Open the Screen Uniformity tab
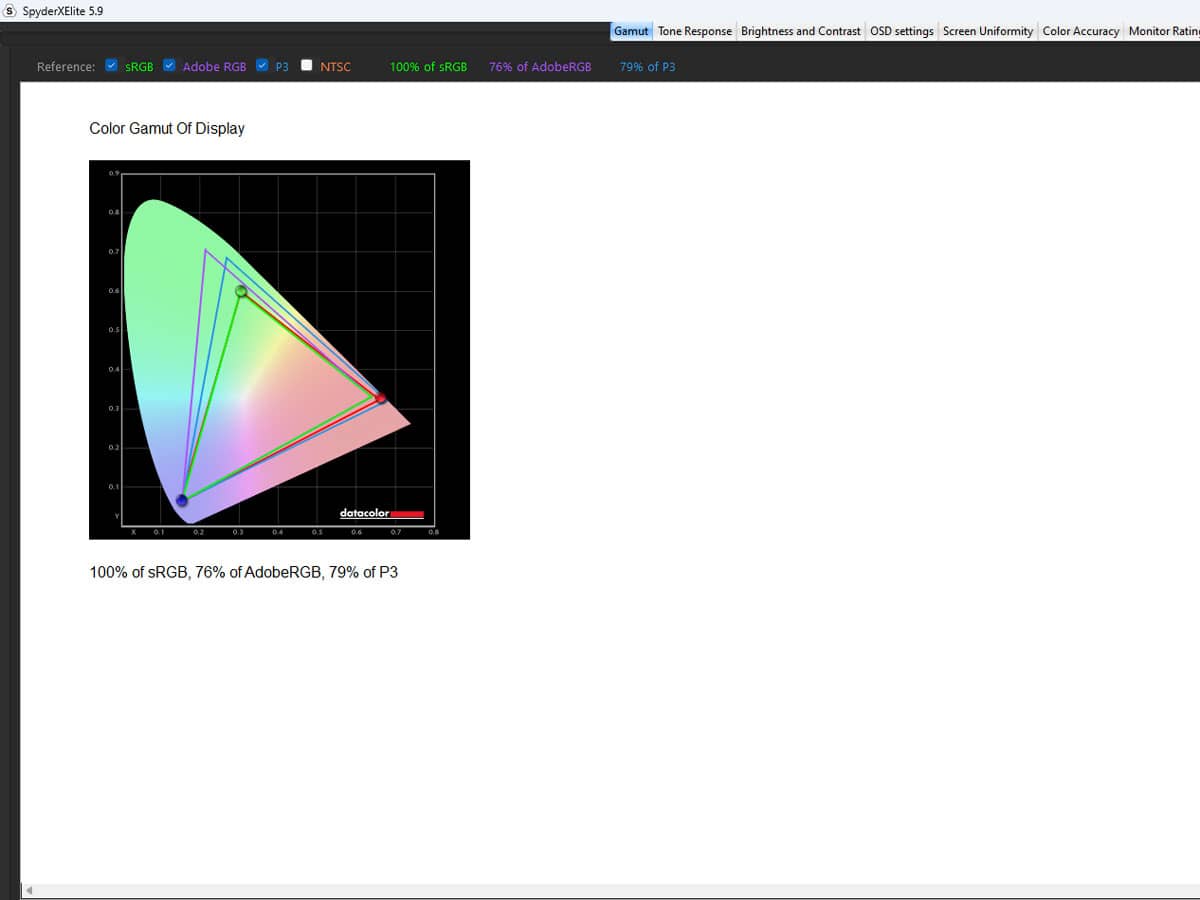1200x900 pixels. [987, 31]
